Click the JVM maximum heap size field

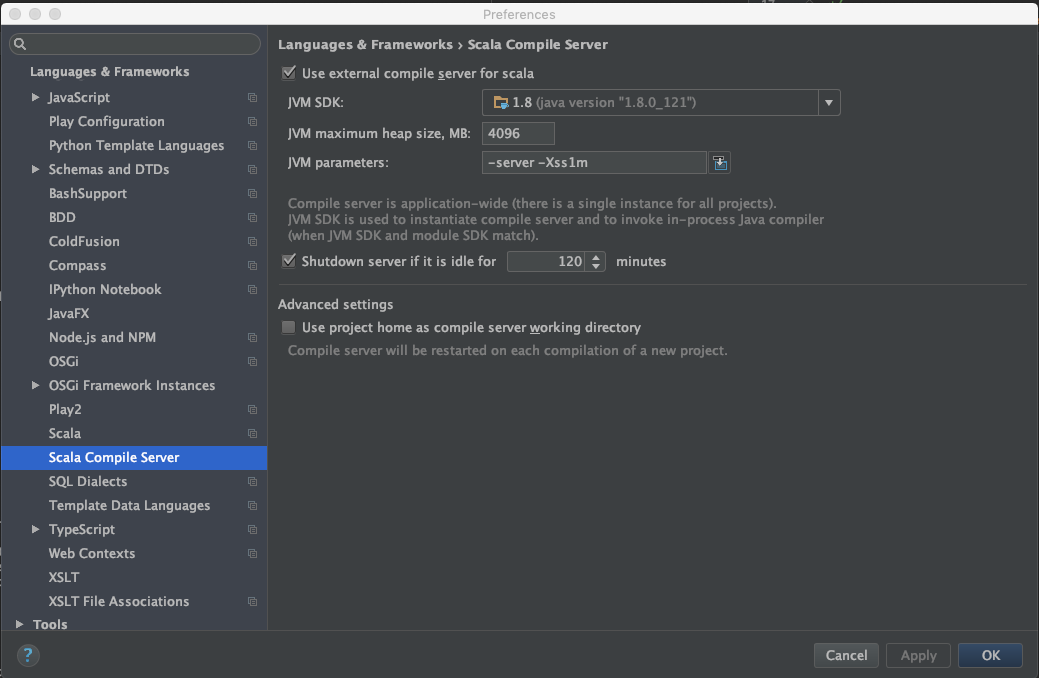click(518, 132)
